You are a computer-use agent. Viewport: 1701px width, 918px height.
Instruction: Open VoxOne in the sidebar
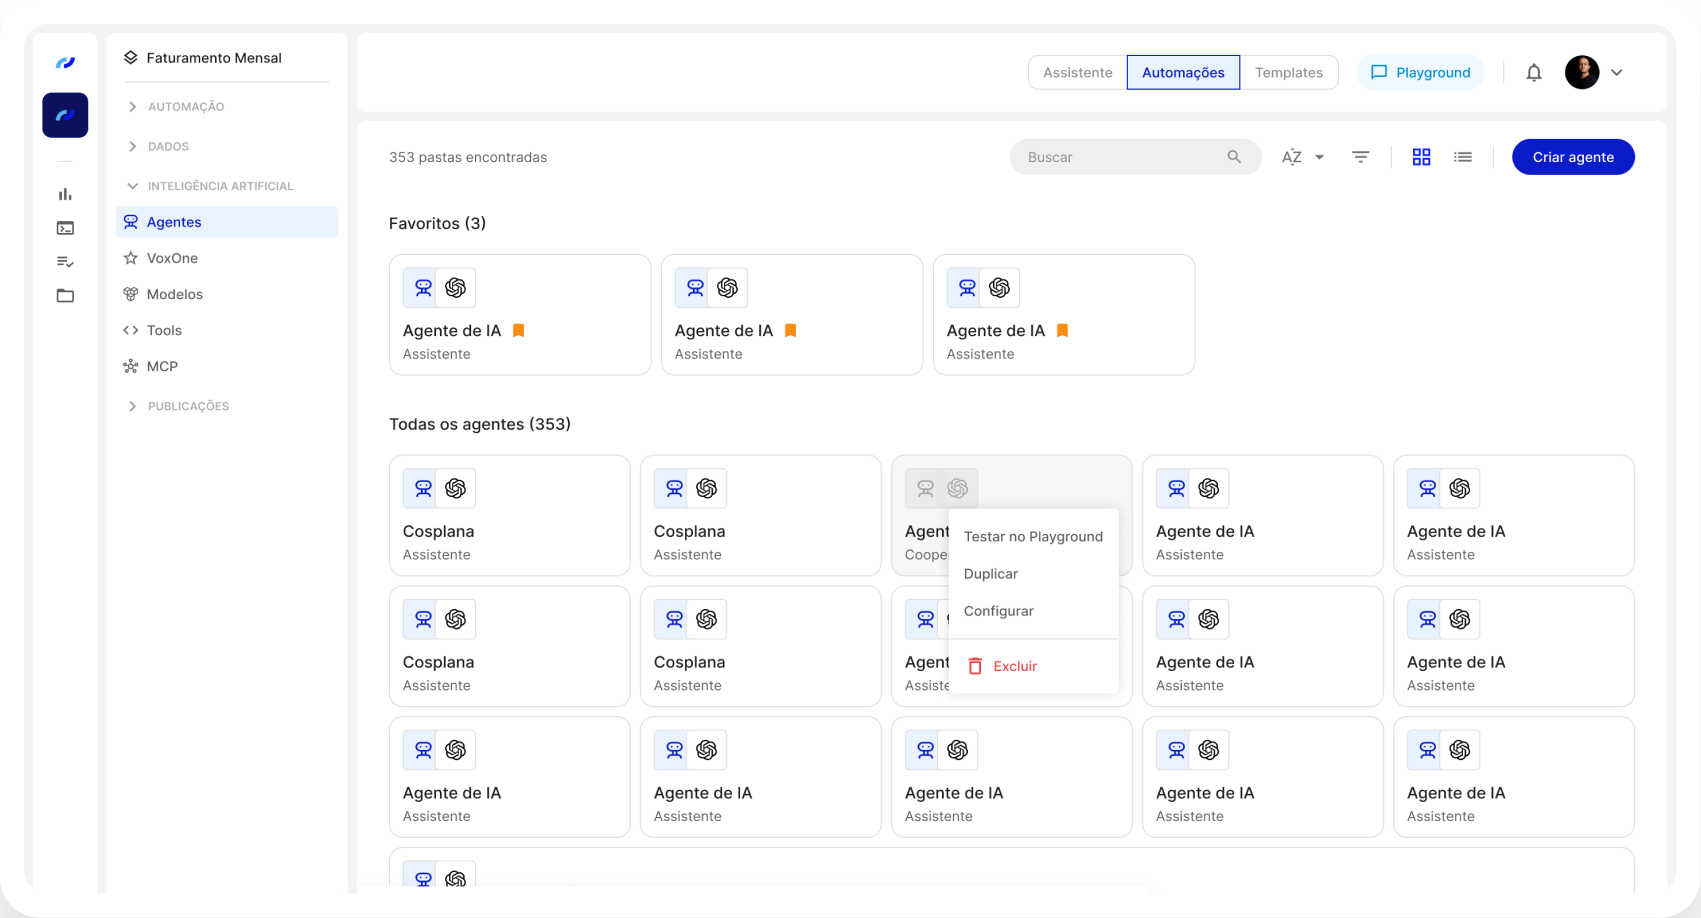[172, 258]
